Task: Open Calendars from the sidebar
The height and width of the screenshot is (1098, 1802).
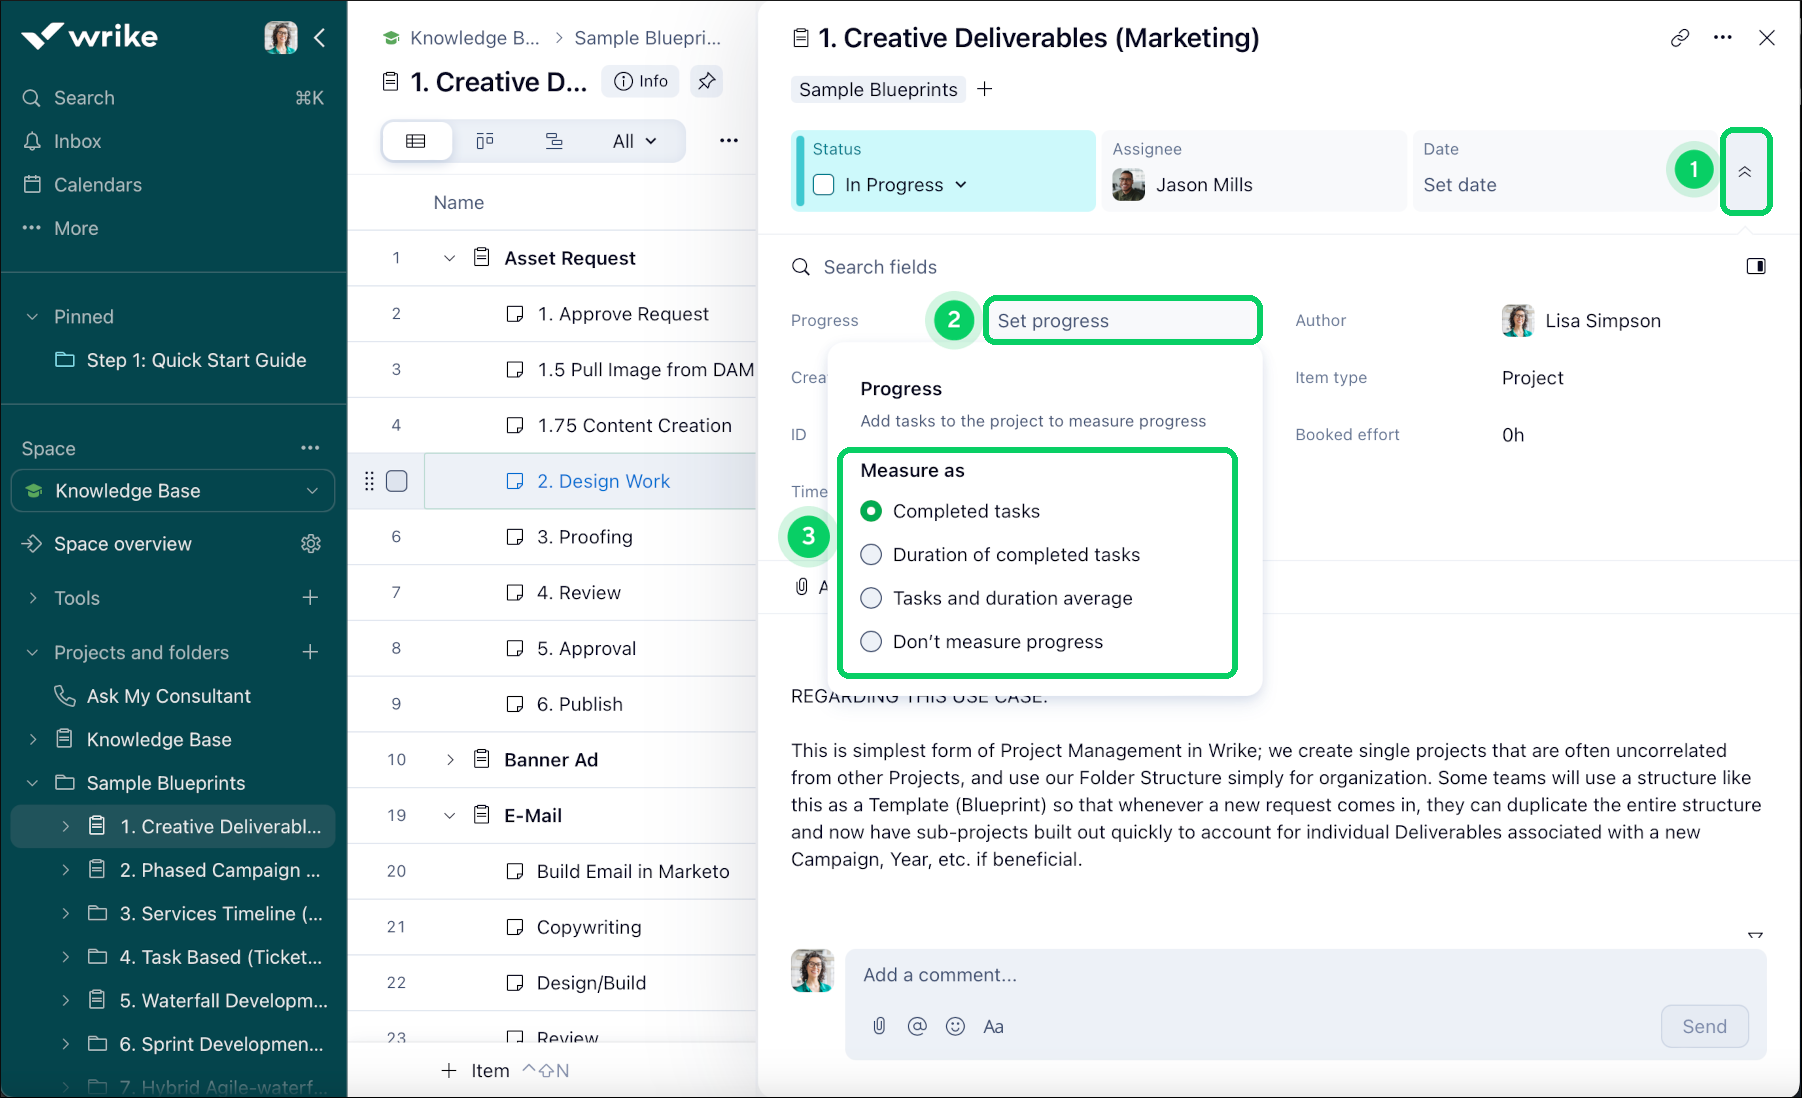Action: click(96, 184)
